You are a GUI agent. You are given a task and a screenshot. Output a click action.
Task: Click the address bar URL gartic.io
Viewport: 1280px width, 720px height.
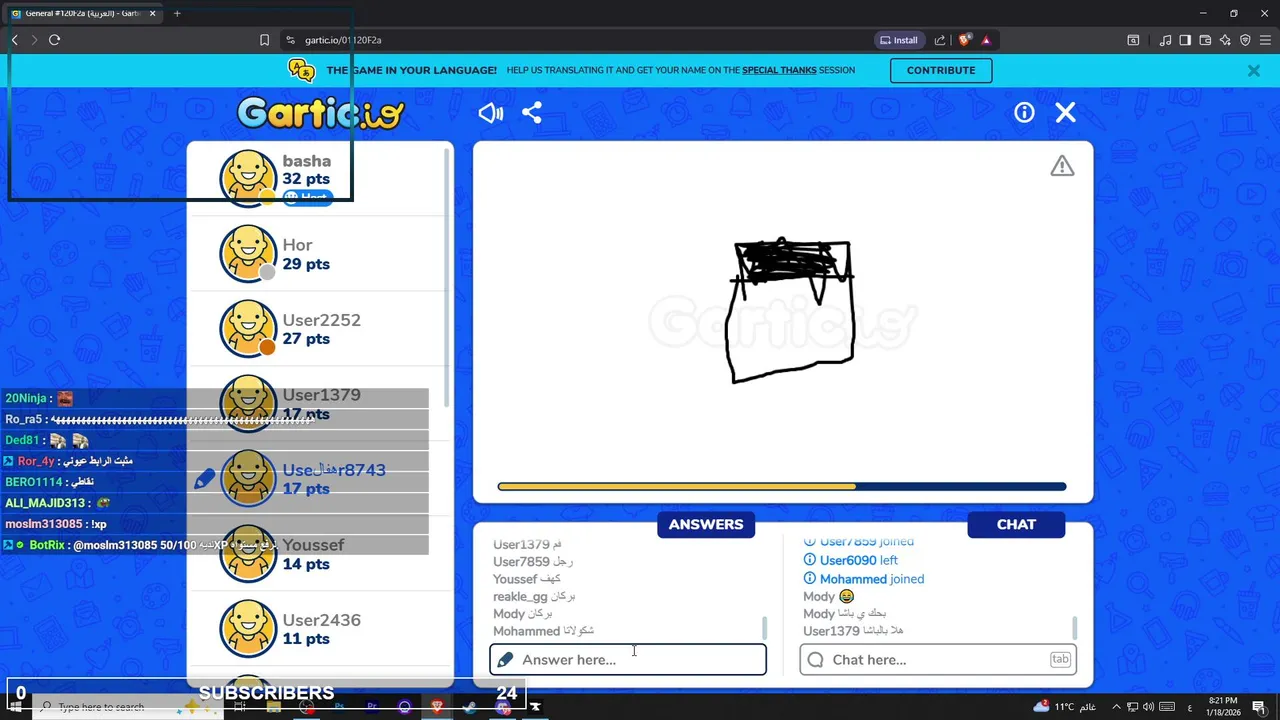(343, 40)
